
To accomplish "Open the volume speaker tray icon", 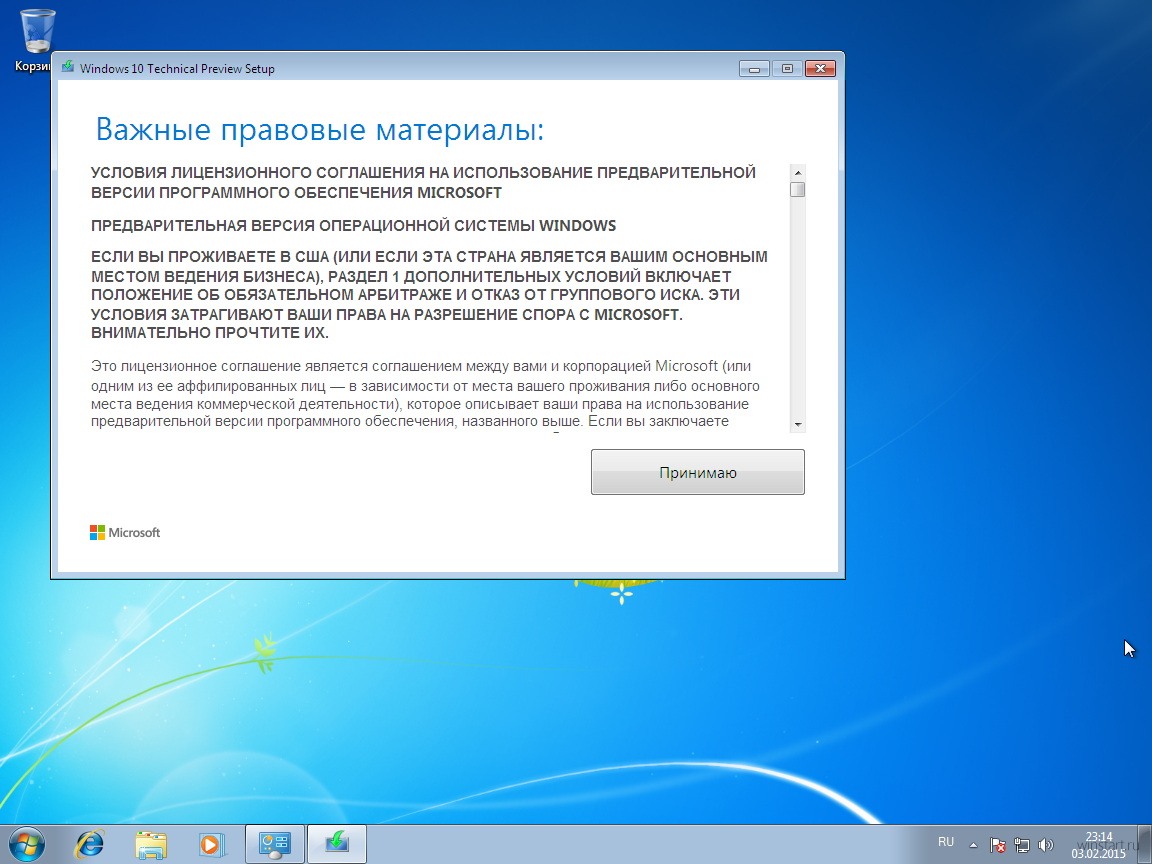I will point(1045,845).
